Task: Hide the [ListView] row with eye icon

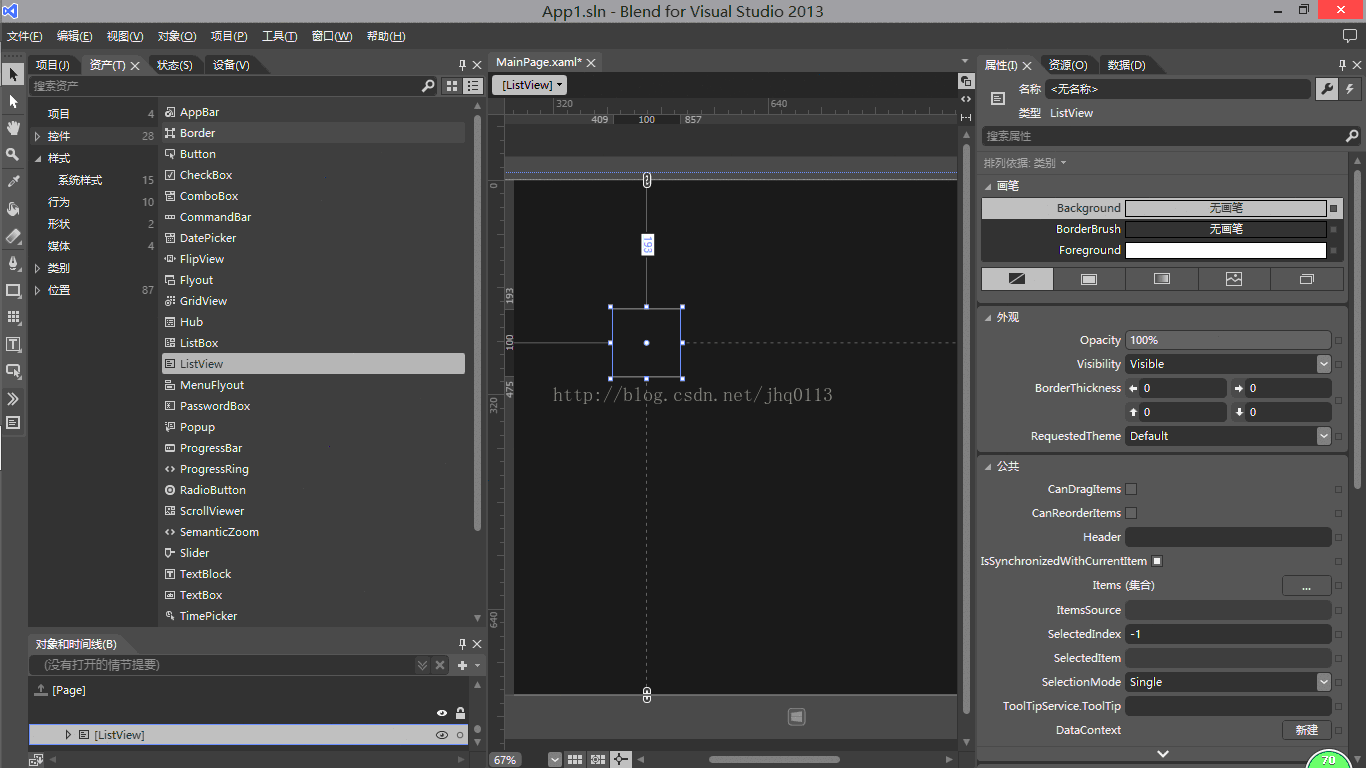Action: 441,735
